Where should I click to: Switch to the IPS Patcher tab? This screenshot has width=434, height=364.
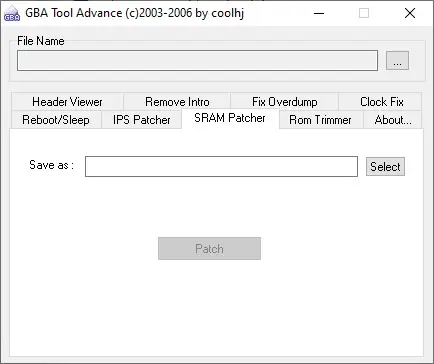coord(141,120)
